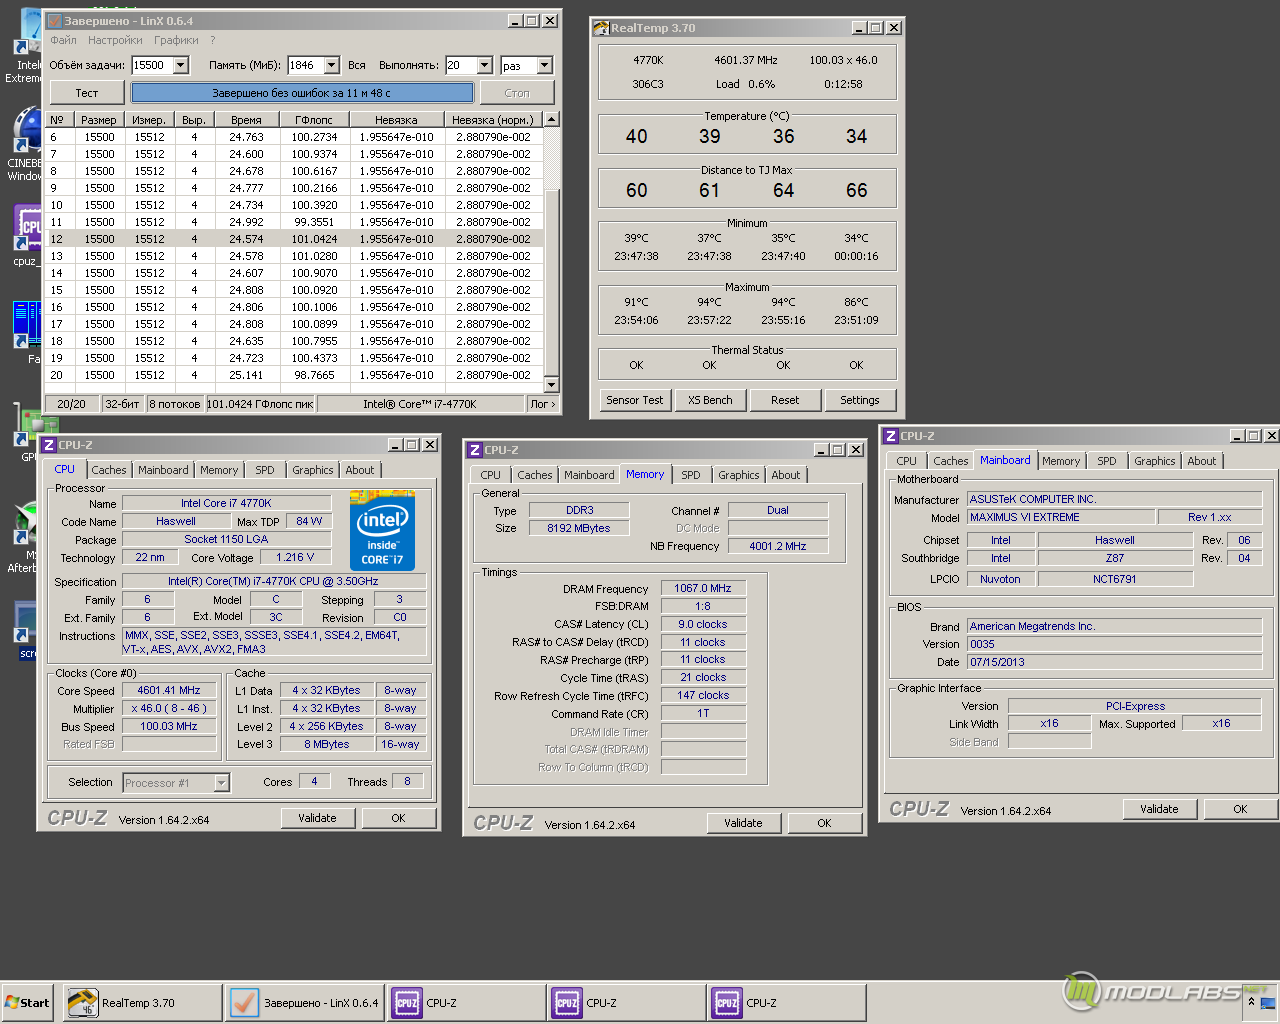Run XS Bench in RealTemp
This screenshot has width=1280, height=1024.
coord(710,400)
